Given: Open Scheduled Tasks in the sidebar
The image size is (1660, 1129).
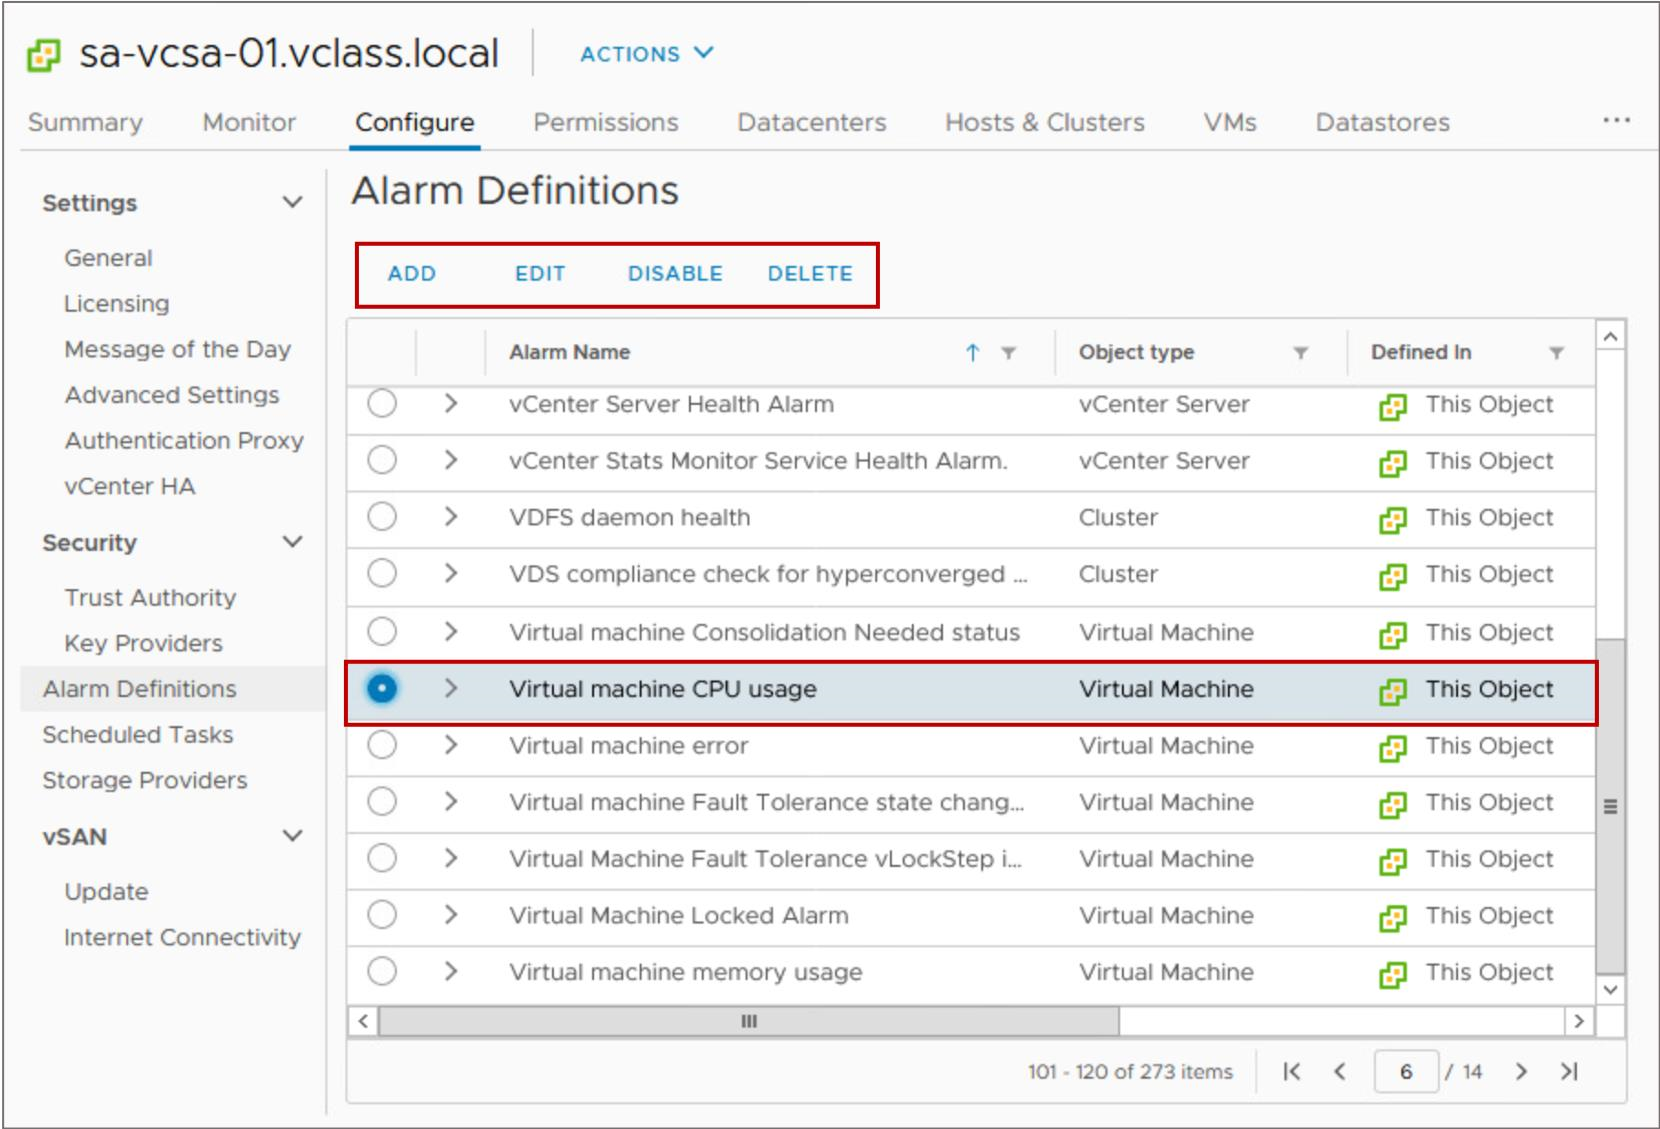Looking at the screenshot, I should click(x=138, y=735).
